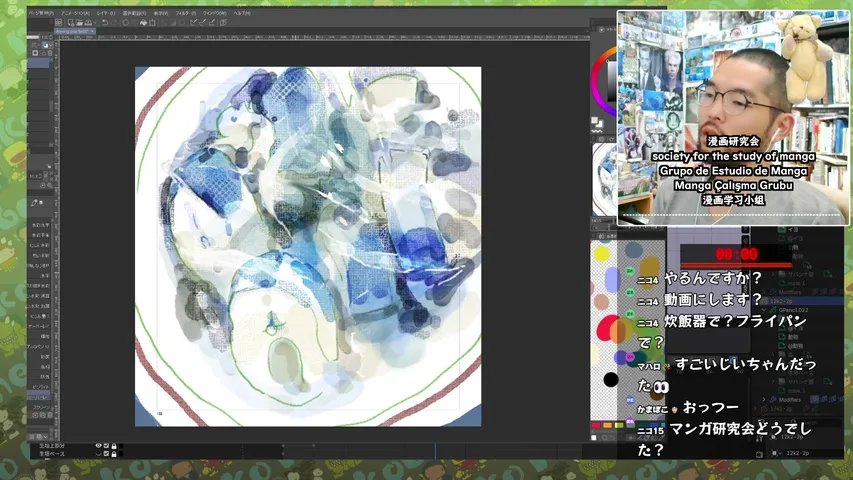Open the dropdown beside blue-white square icon
853x480 pixels.
click(x=51, y=45)
